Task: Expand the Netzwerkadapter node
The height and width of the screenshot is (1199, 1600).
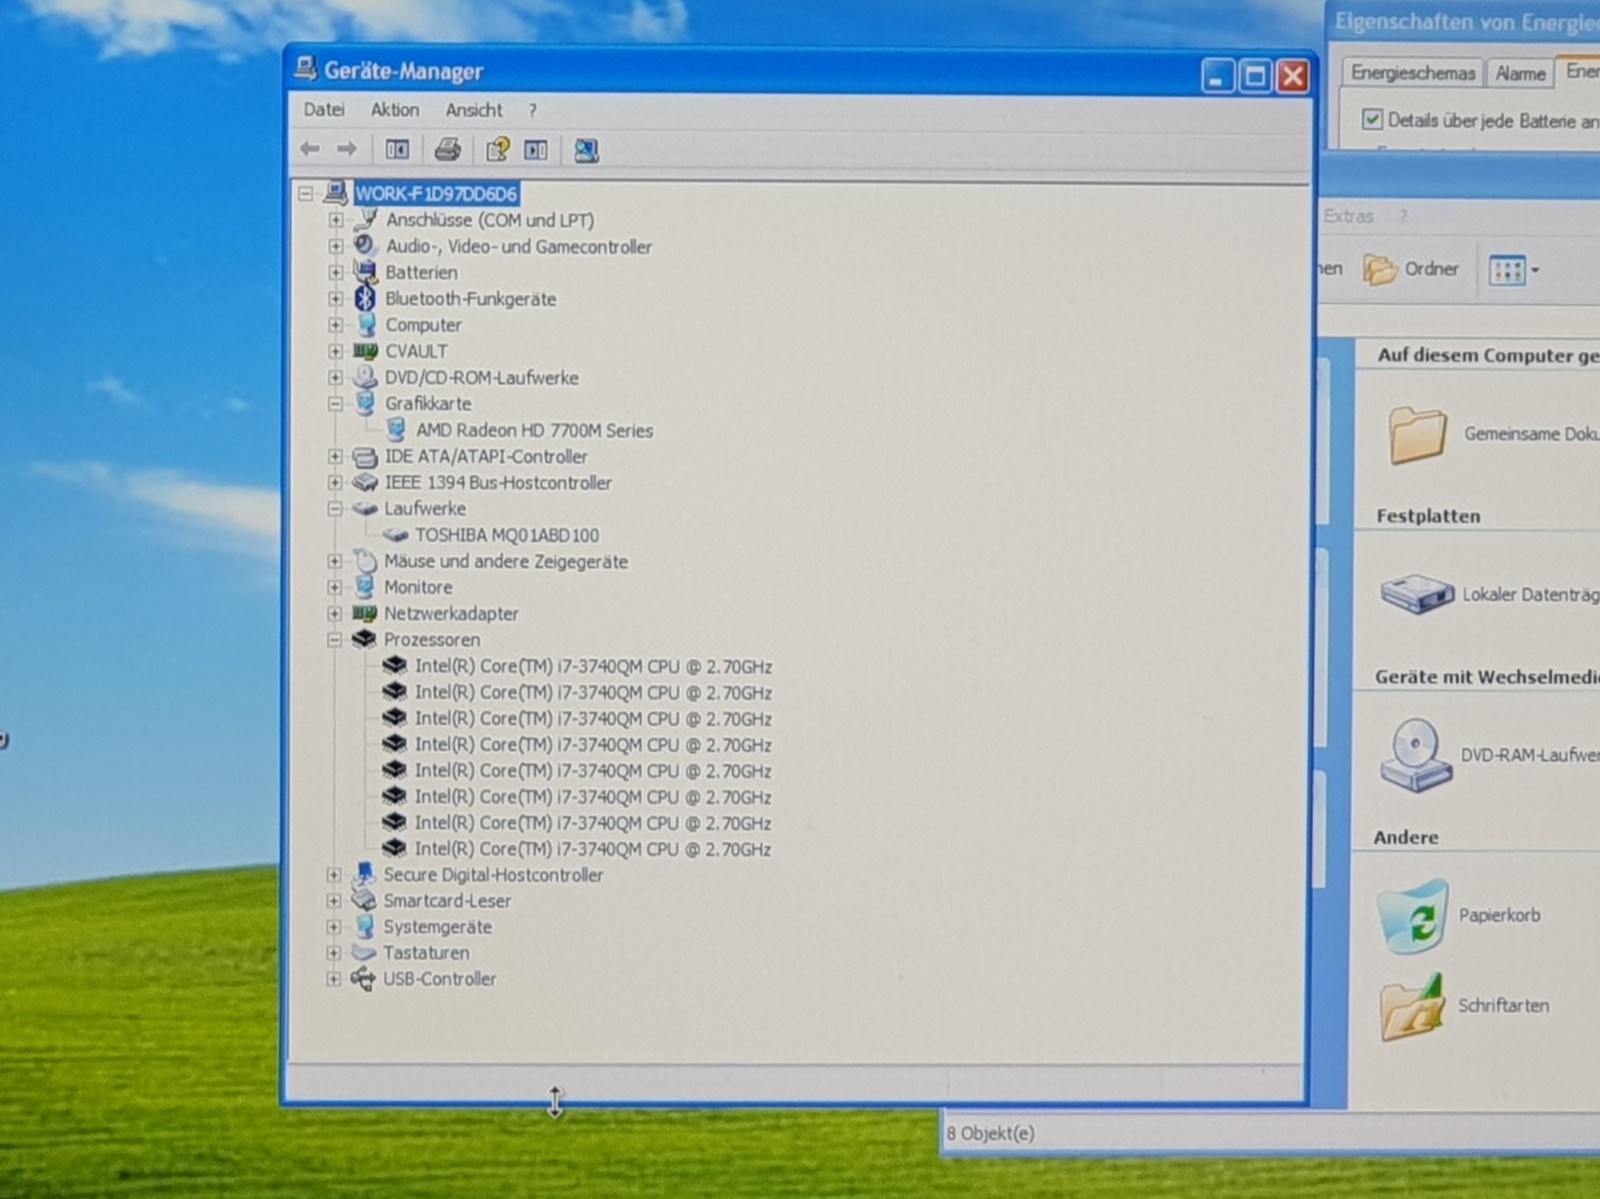Action: tap(334, 613)
